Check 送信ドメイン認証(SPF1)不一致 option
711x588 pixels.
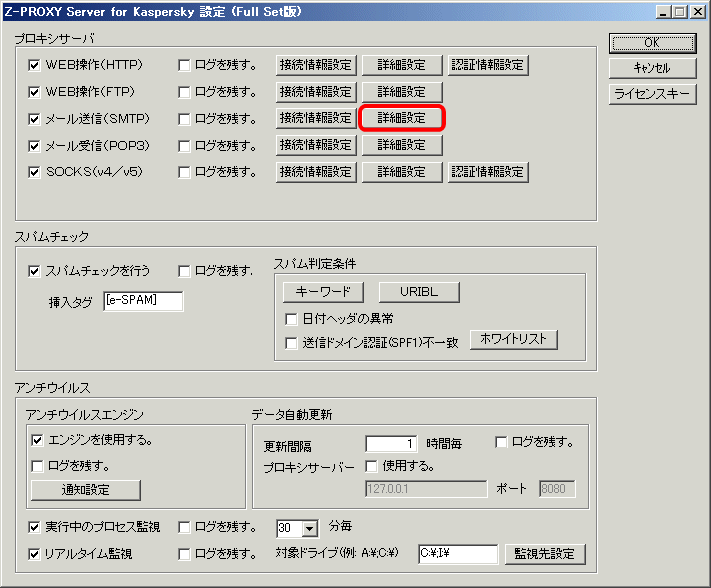[291, 343]
